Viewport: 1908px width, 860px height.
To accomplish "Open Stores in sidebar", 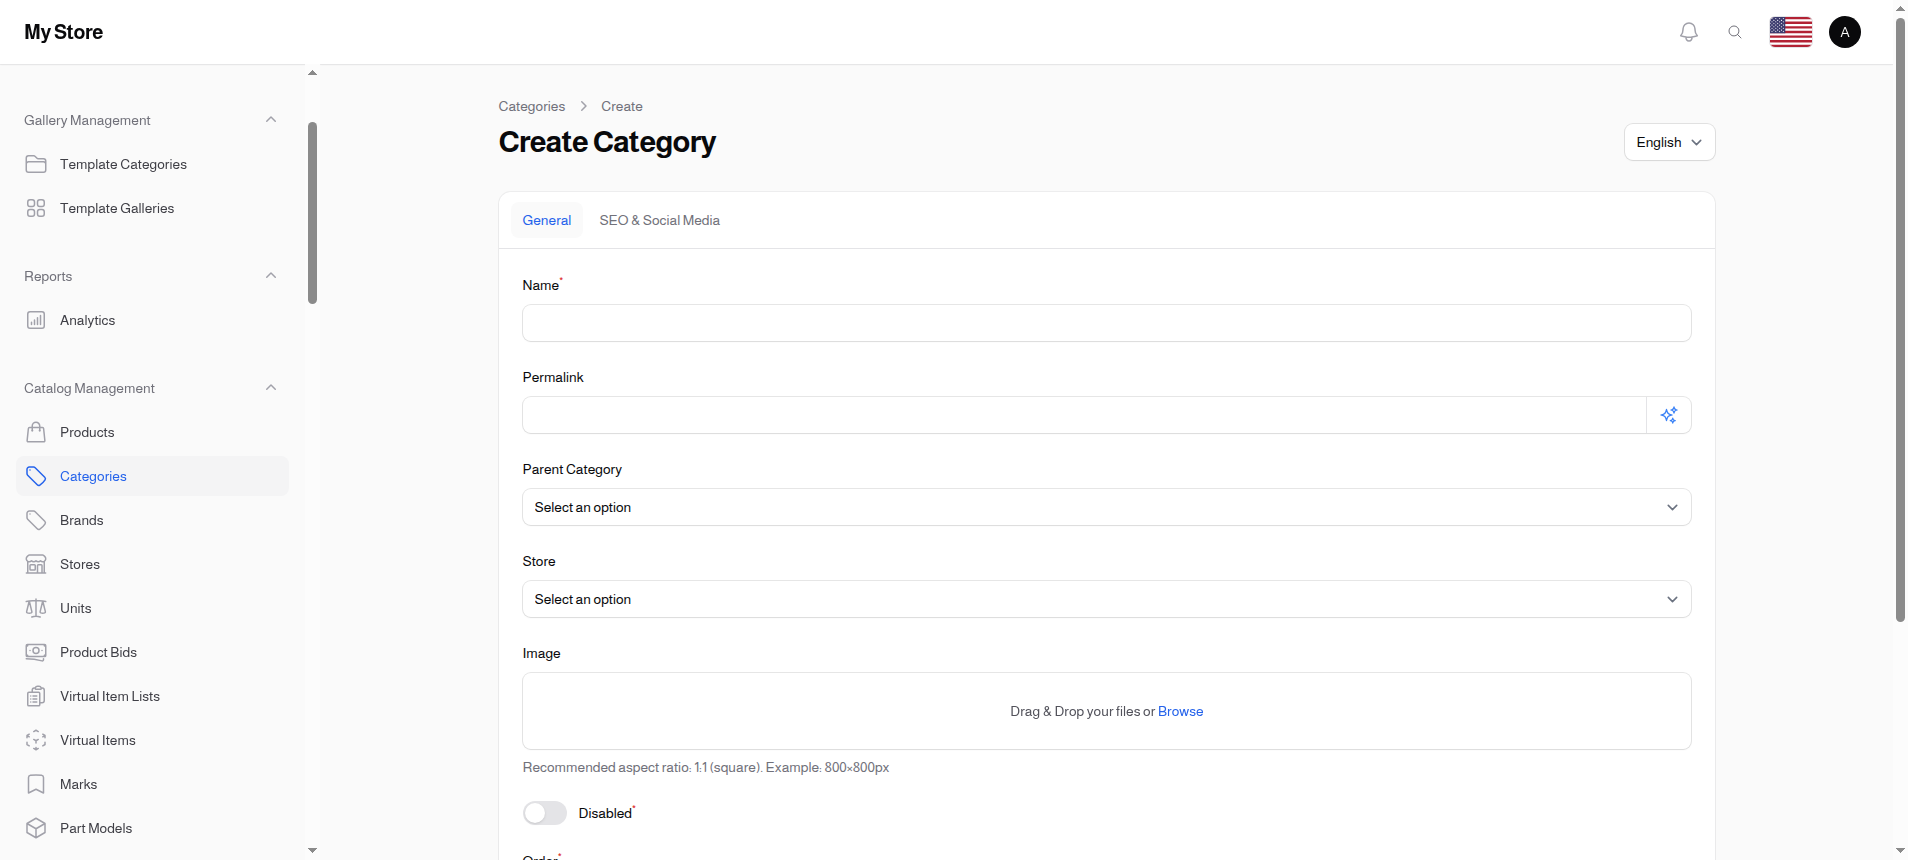I will pyautogui.click(x=152, y=564).
